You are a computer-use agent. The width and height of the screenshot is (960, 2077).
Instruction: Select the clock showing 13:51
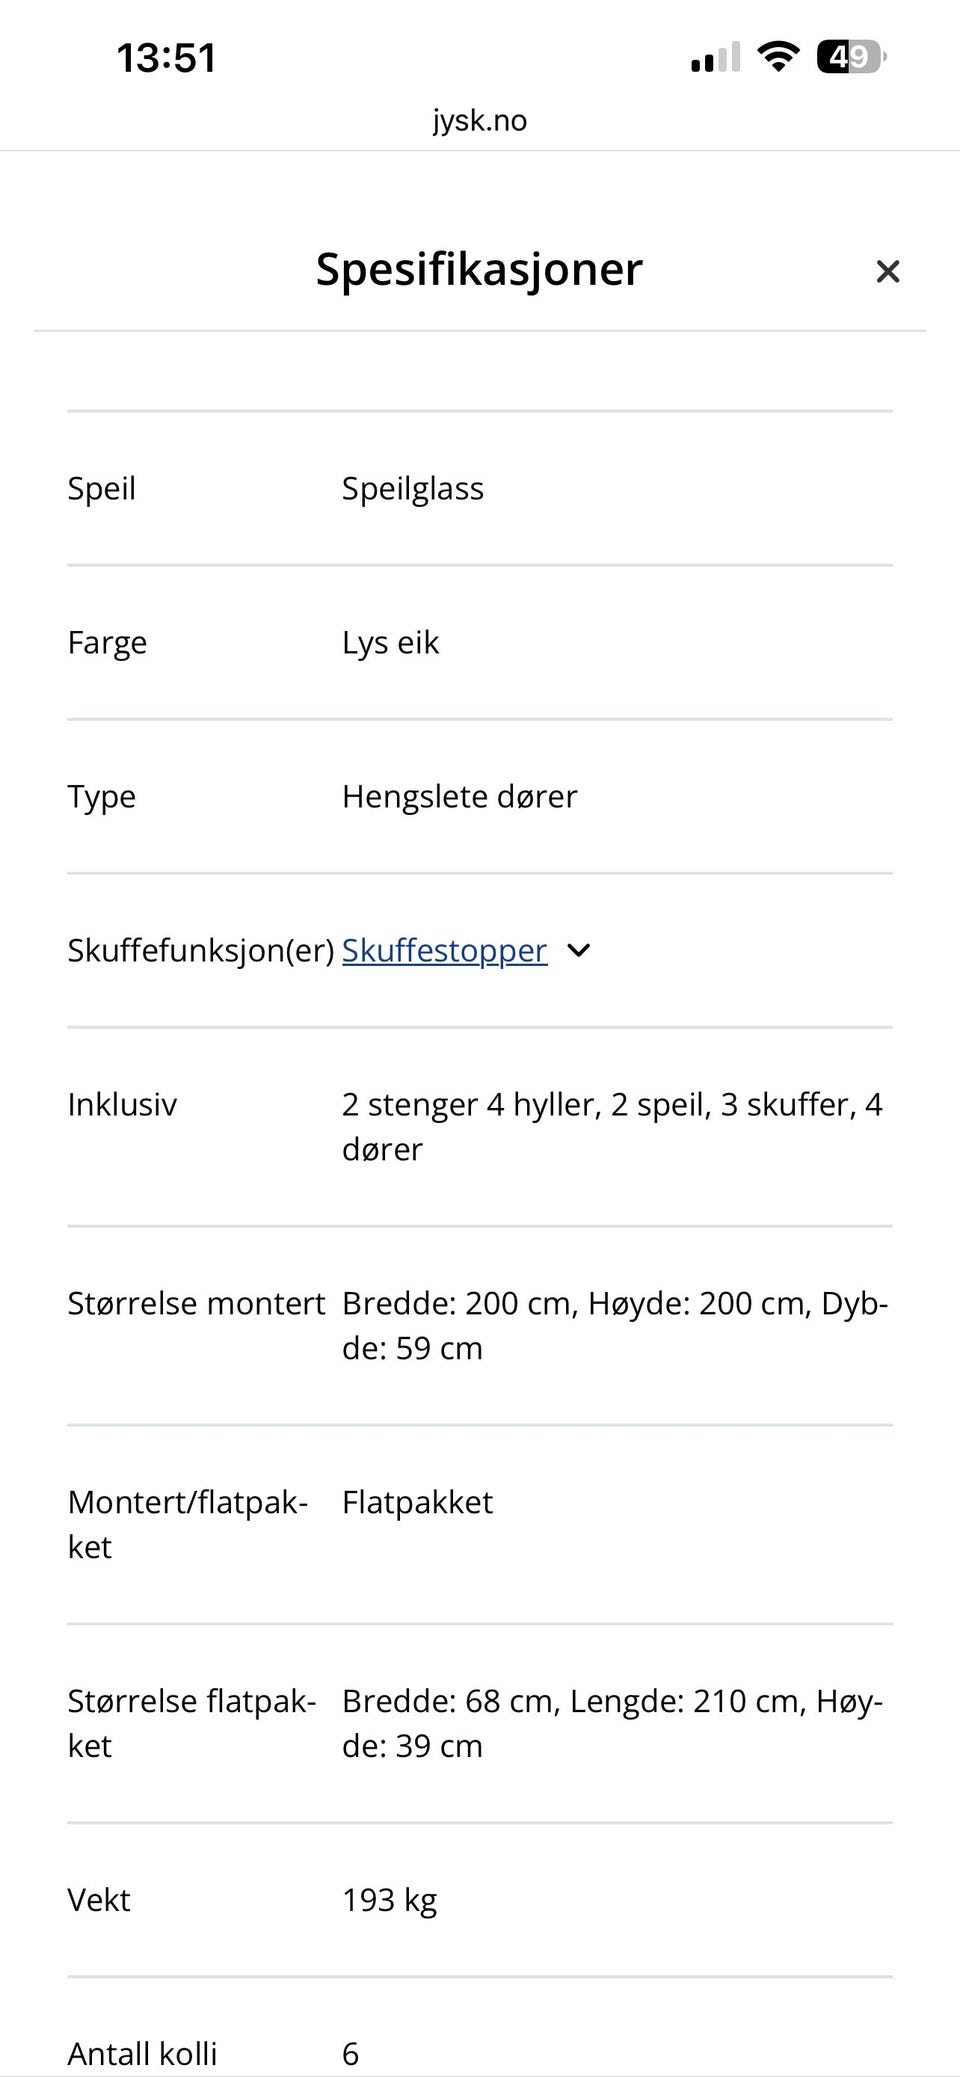(165, 57)
